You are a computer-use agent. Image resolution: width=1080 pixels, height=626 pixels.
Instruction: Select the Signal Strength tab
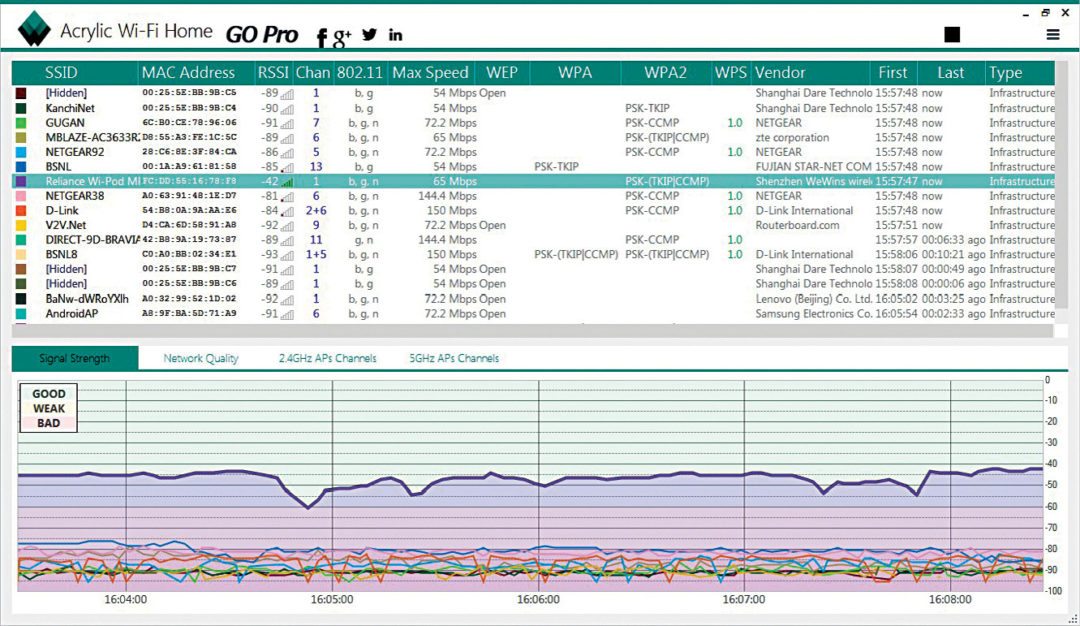point(75,358)
